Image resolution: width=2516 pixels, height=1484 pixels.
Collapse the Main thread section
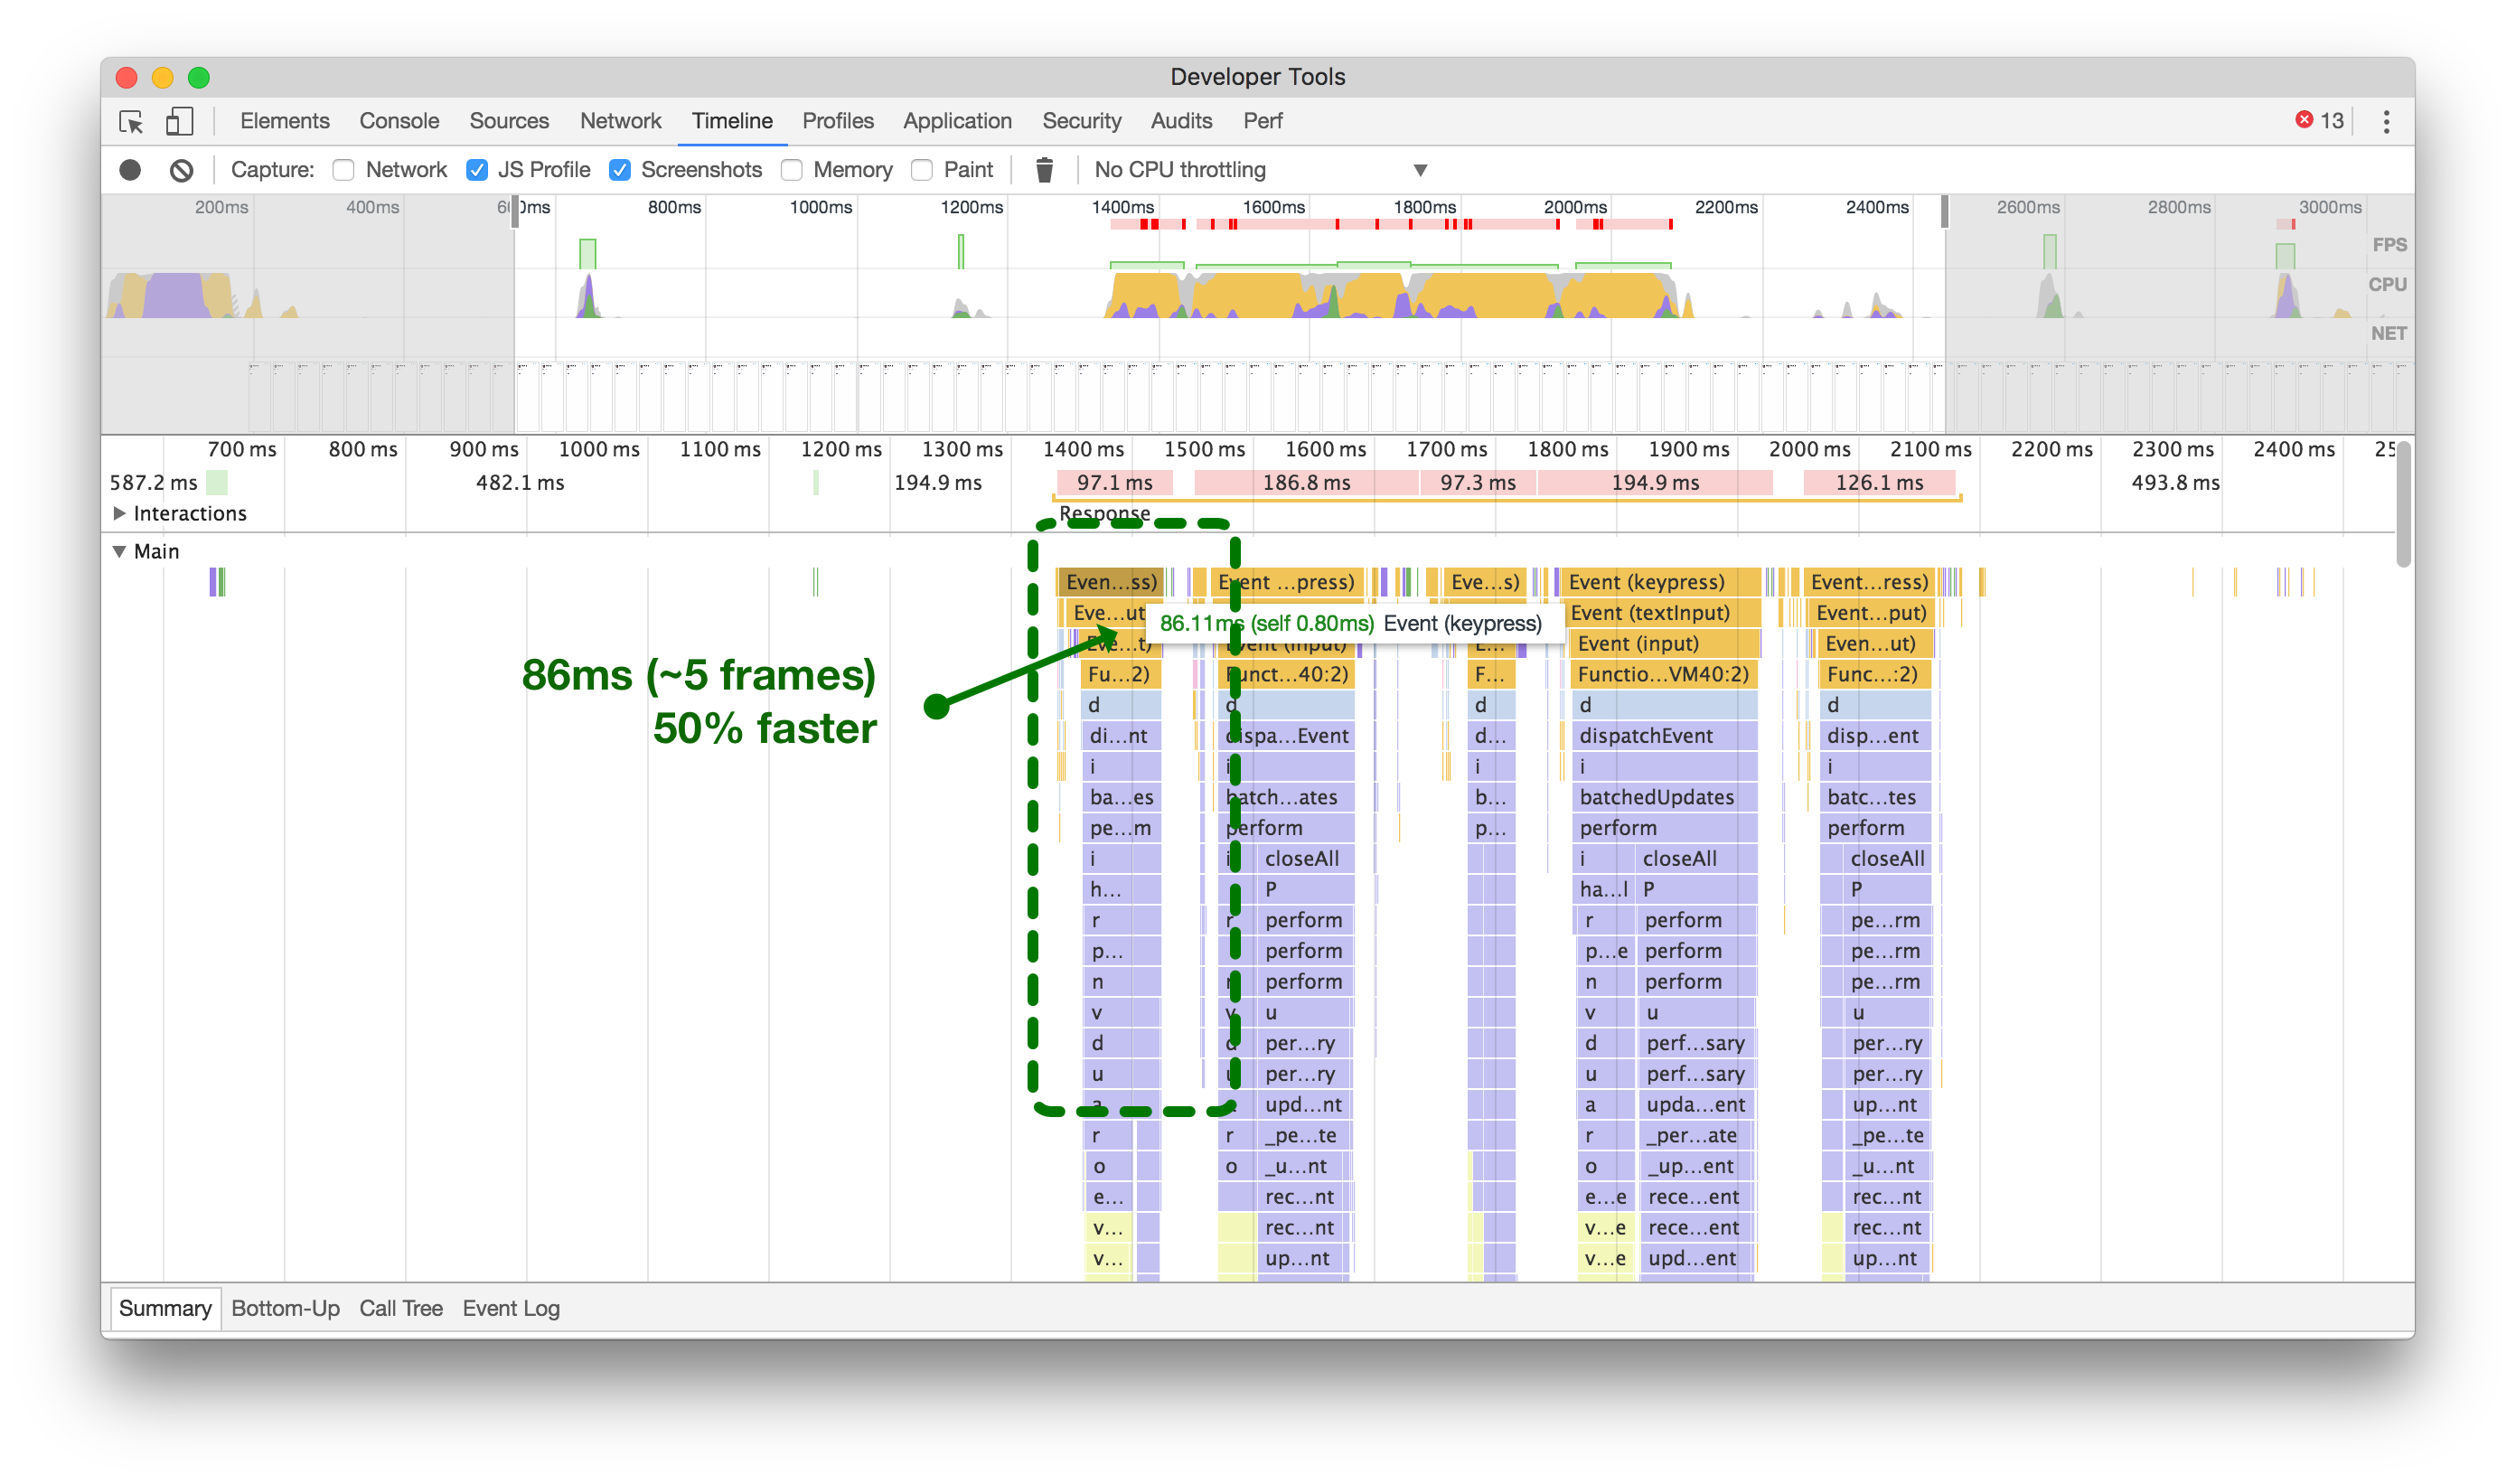pos(120,551)
